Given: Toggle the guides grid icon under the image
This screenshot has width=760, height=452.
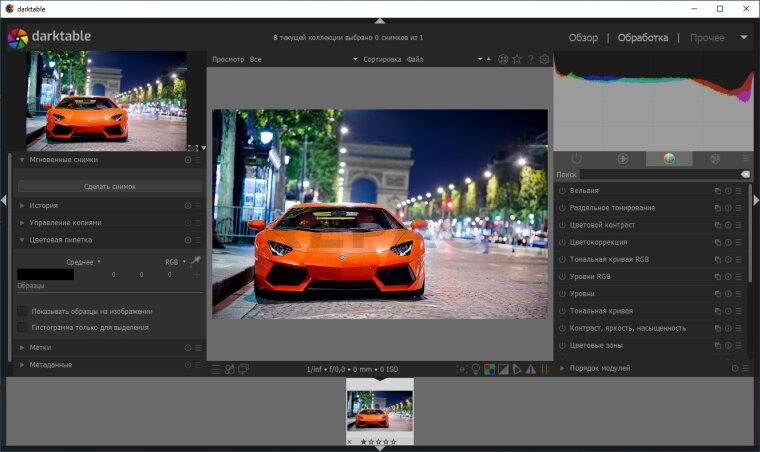Looking at the screenshot, I should (x=545, y=369).
